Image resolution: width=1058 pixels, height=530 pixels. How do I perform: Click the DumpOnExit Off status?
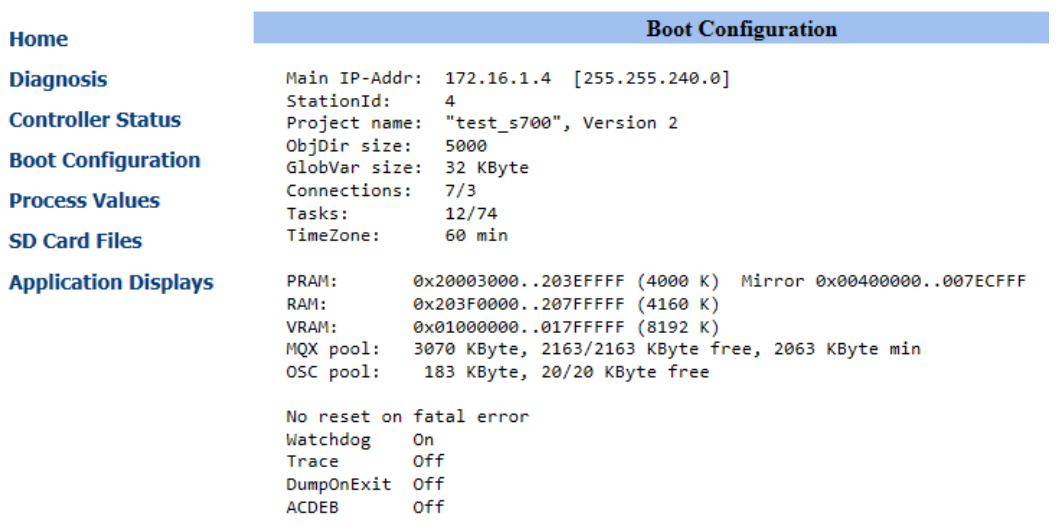pos(428,485)
